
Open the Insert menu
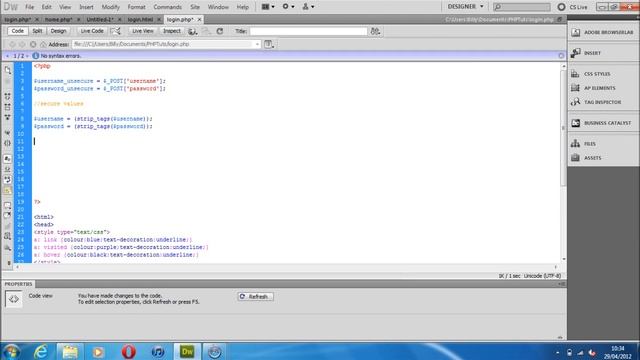coord(86,7)
